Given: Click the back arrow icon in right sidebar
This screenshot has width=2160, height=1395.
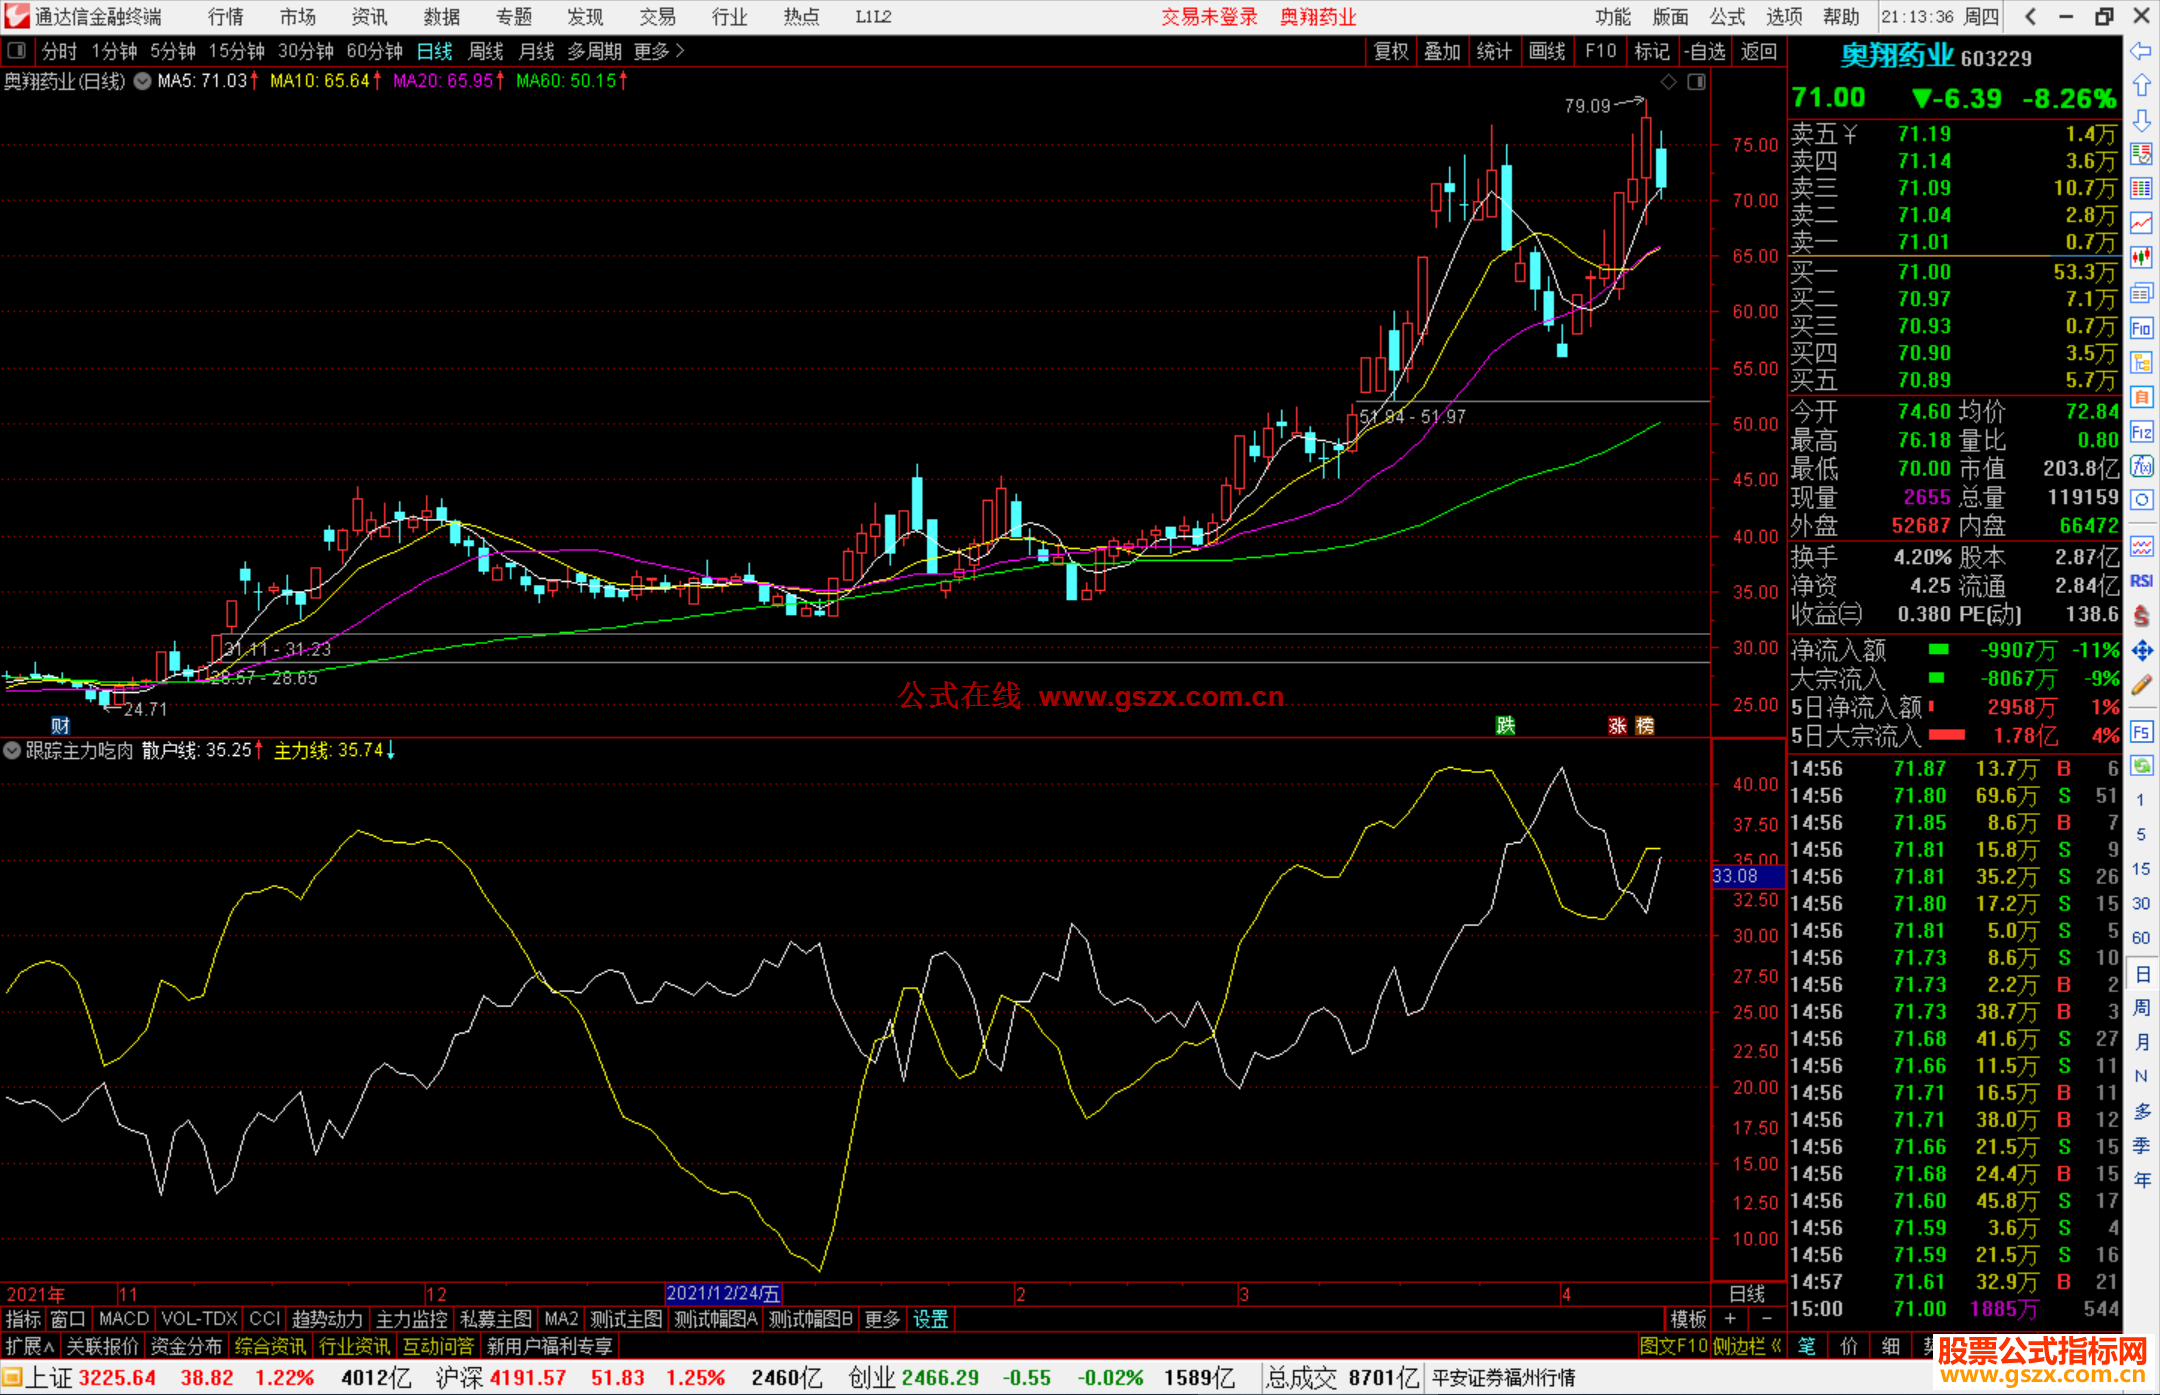Looking at the screenshot, I should [2141, 51].
